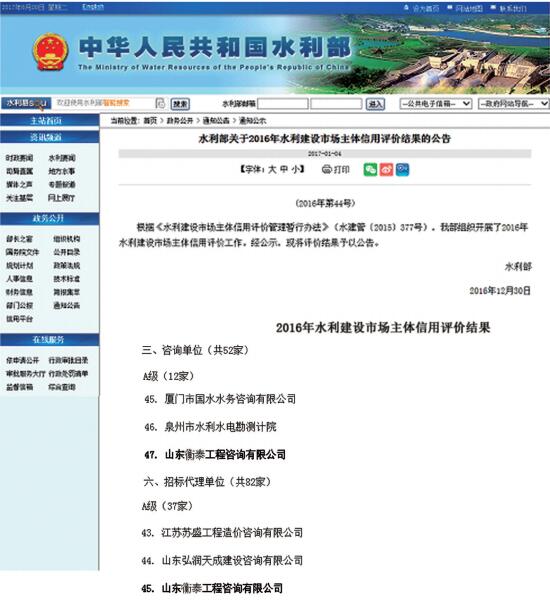Set font size to medium 中
This screenshot has height=614, width=550.
pos(284,170)
